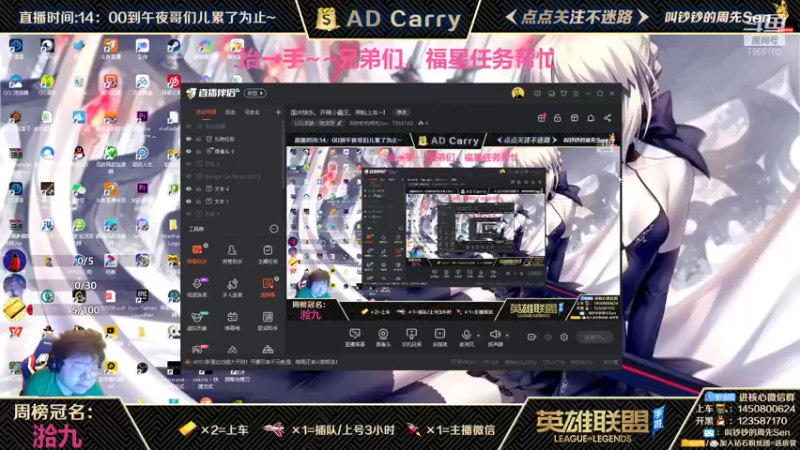The height and width of the screenshot is (450, 800).
Task: Open the hamburger menu in title bar
Action: [576, 93]
